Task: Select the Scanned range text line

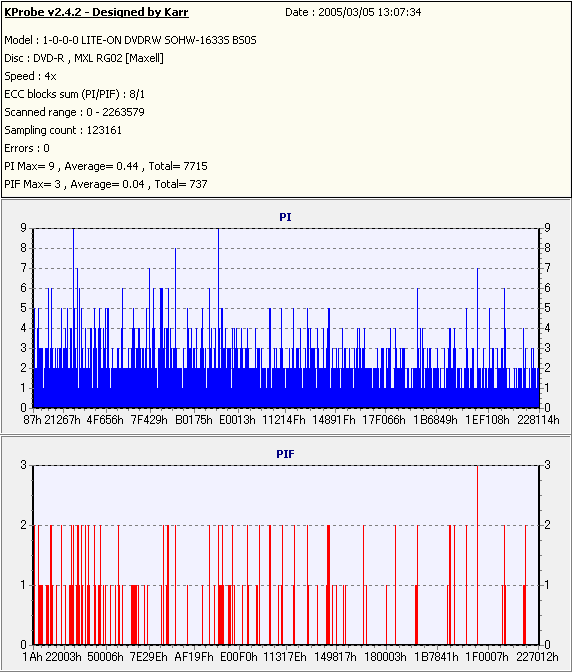Action: pyautogui.click(x=75, y=112)
